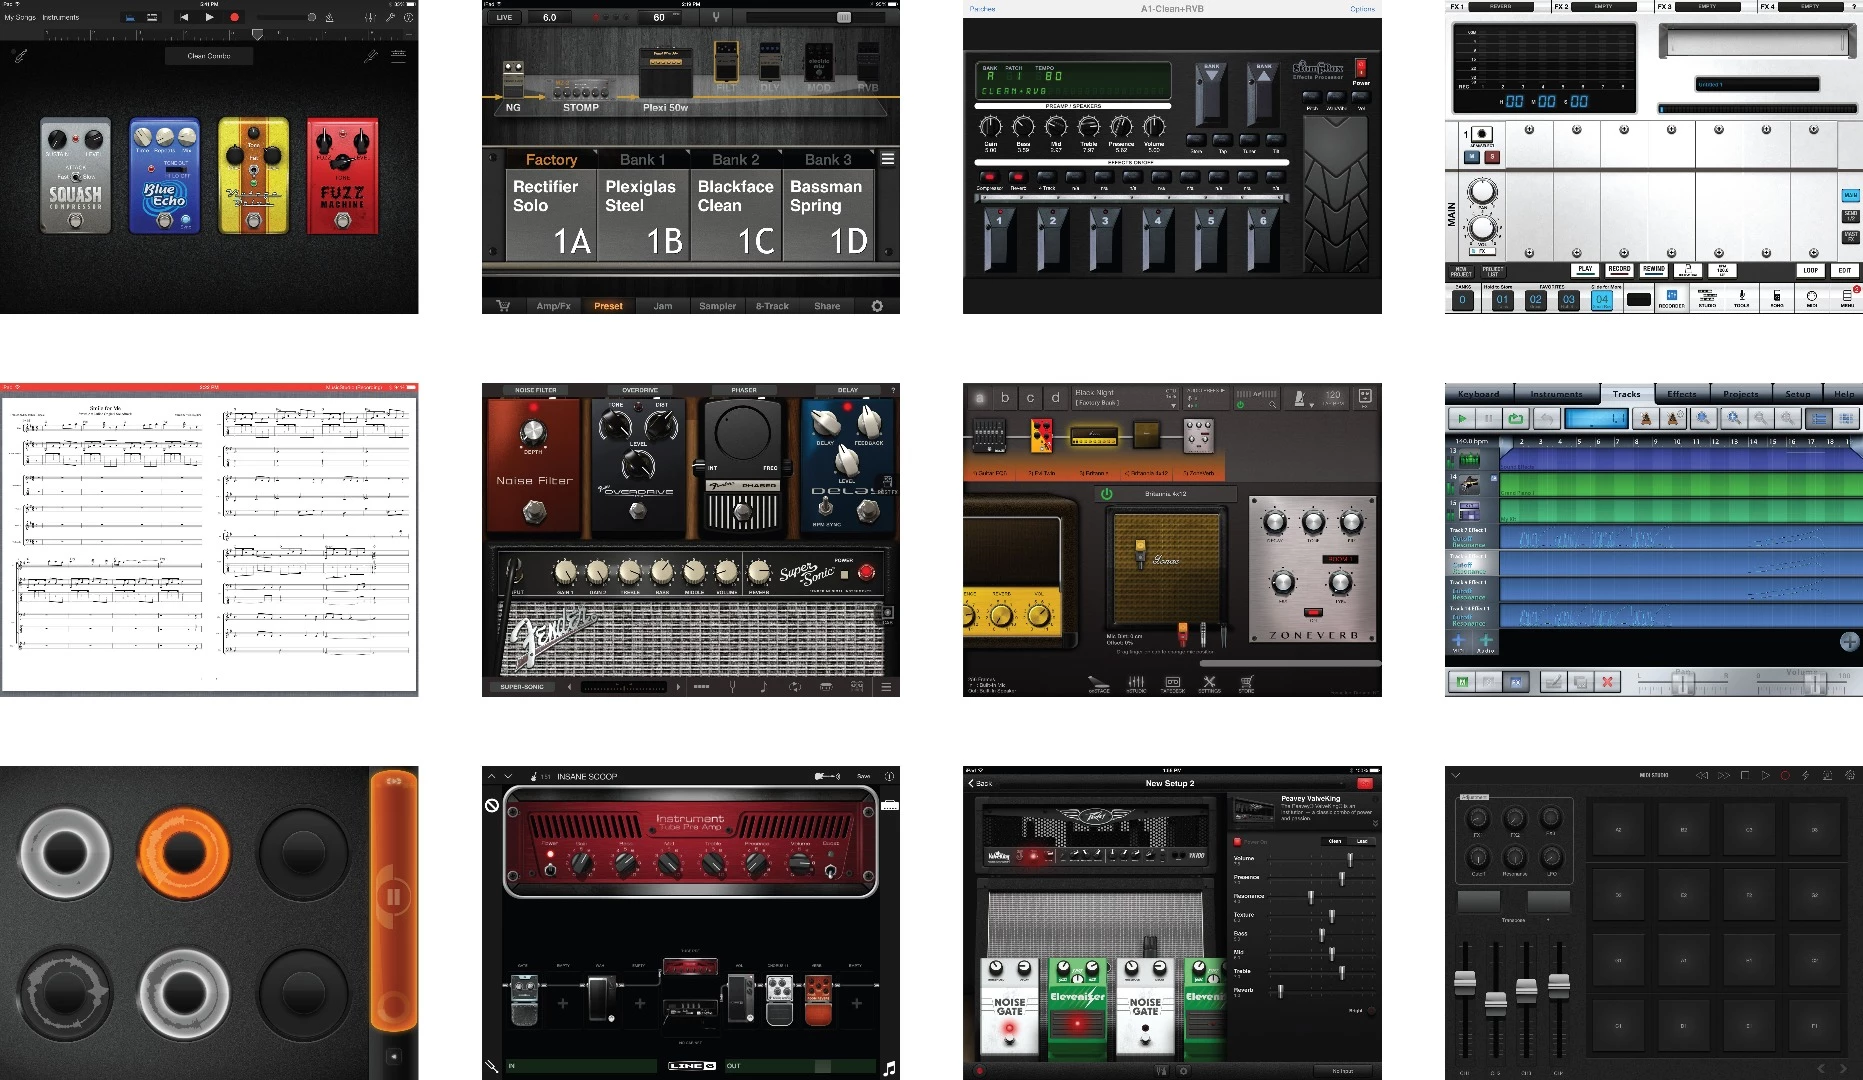Open tuner fork icon in AmpliTube
The image size is (1863, 1080).
[716, 17]
